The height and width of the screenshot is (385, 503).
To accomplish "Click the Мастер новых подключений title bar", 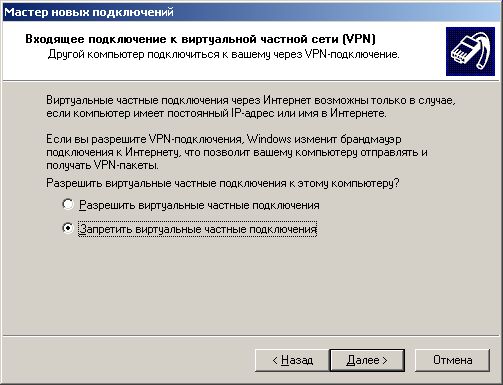I will [x=251, y=12].
